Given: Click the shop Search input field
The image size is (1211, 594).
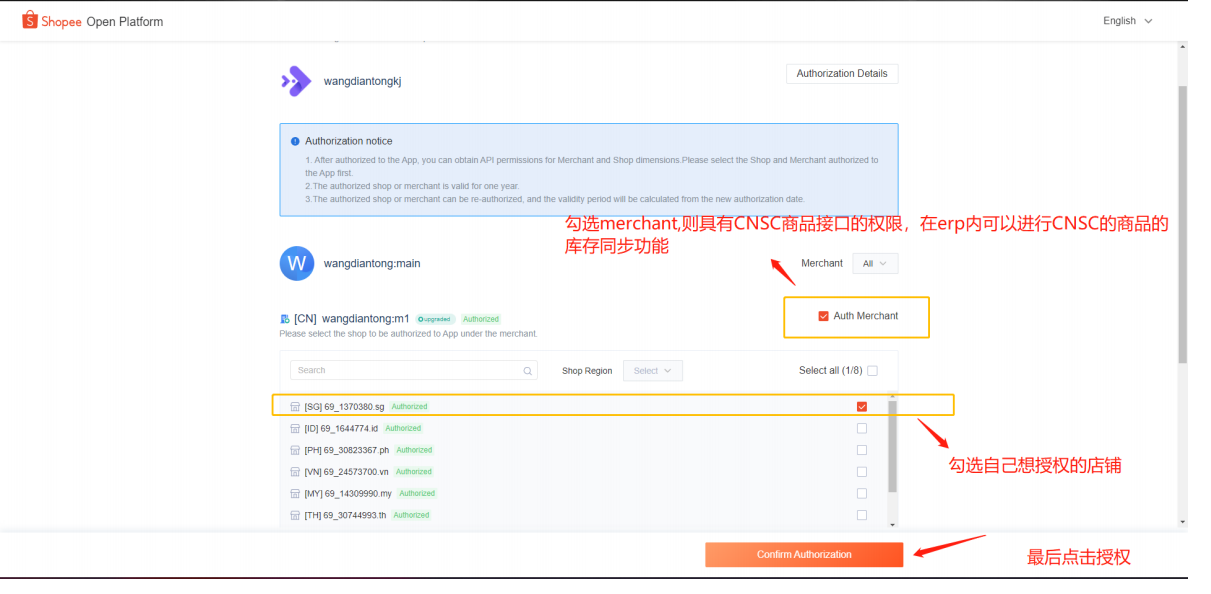Looking at the screenshot, I should tap(414, 371).
